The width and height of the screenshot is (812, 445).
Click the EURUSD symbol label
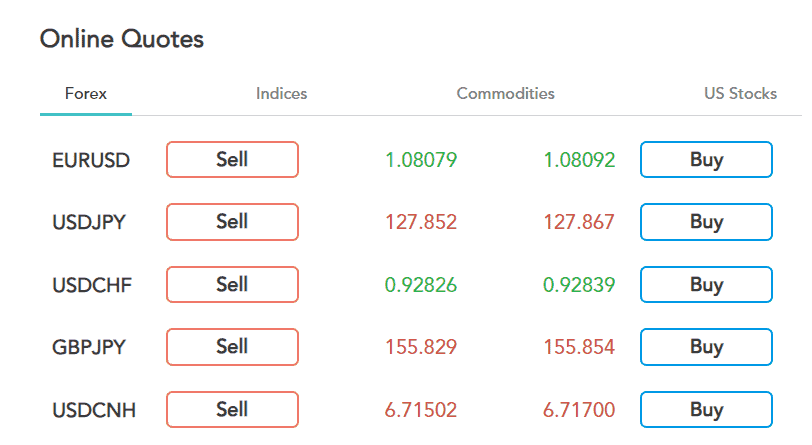click(91, 161)
